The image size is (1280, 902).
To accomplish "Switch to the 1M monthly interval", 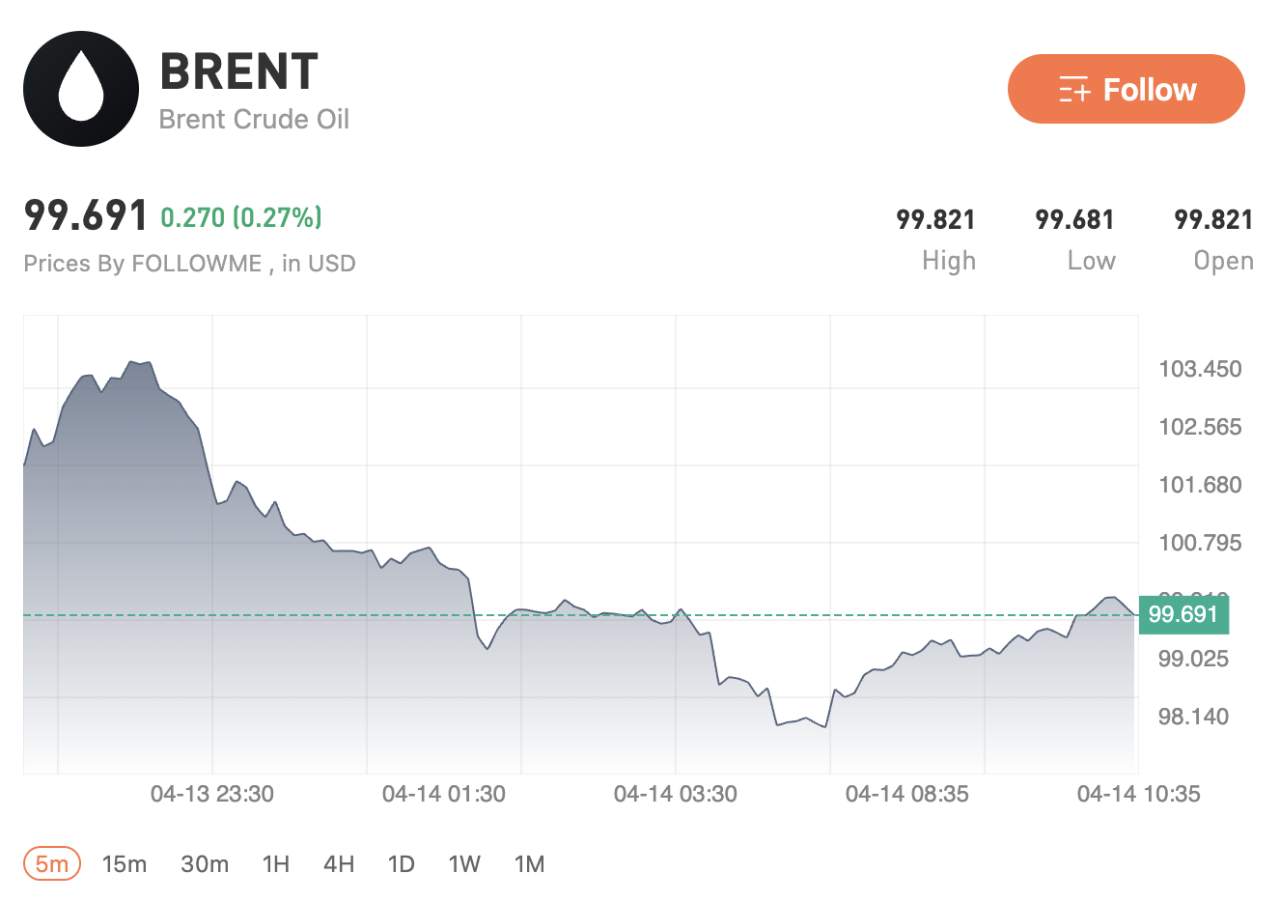I will pos(529,864).
